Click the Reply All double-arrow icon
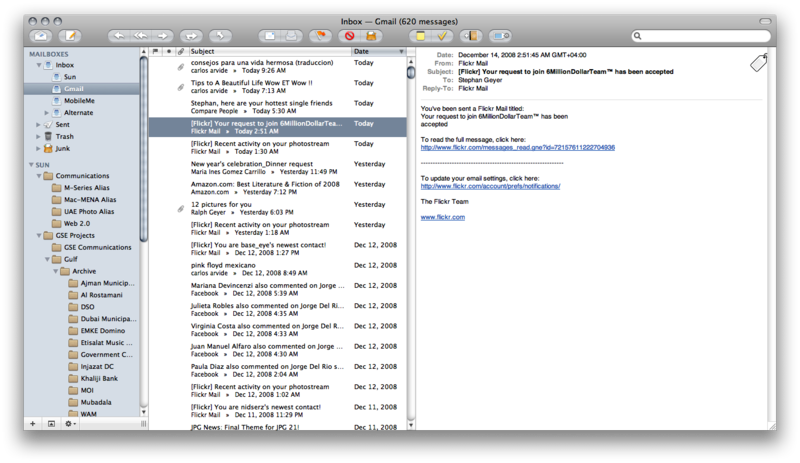The width and height of the screenshot is (800, 463). [x=141, y=36]
